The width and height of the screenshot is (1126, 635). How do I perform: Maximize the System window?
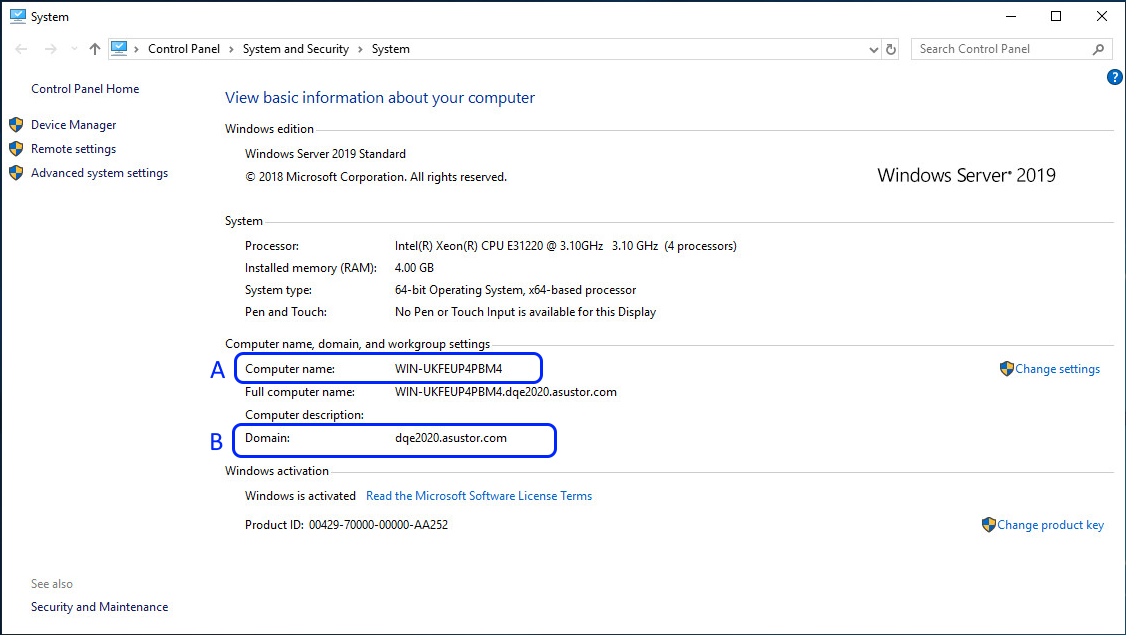pyautogui.click(x=1056, y=16)
